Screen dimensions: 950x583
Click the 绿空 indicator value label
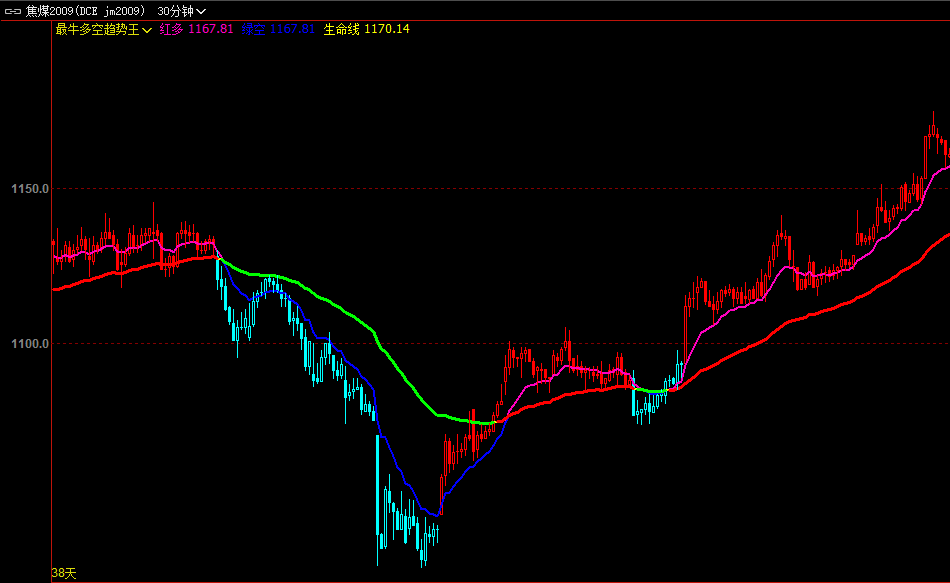278,29
